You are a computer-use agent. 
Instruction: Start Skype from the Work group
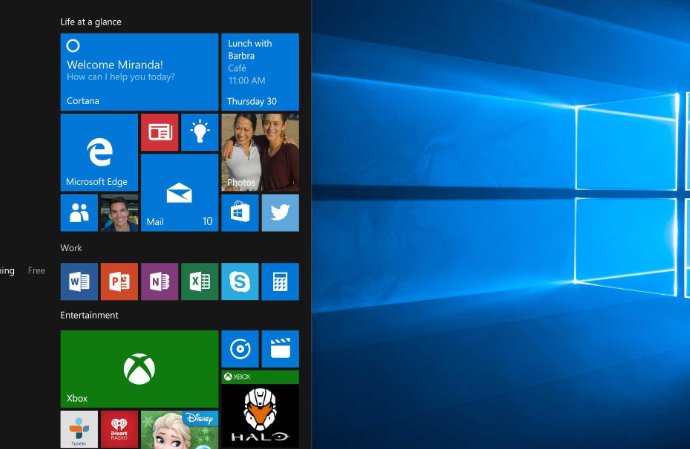click(x=240, y=282)
